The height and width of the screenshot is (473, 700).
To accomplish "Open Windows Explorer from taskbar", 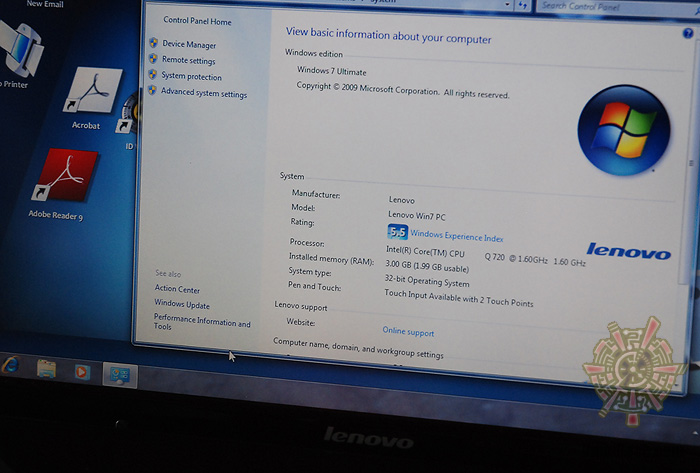I will [46, 369].
